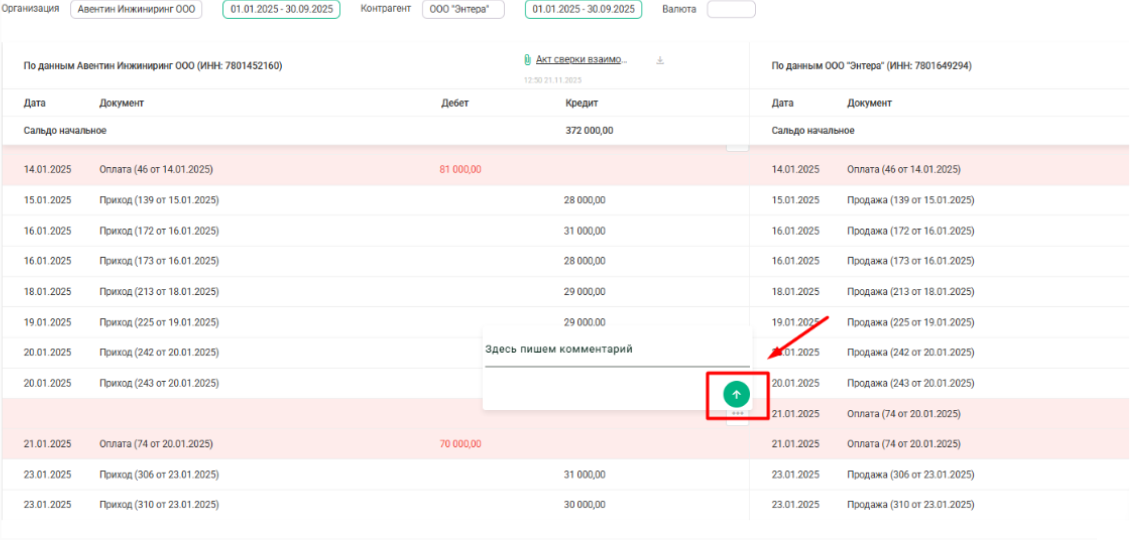The height and width of the screenshot is (540, 1132).
Task: Click credit 30 000,00 in Приход 310 row
Action: coord(584,504)
